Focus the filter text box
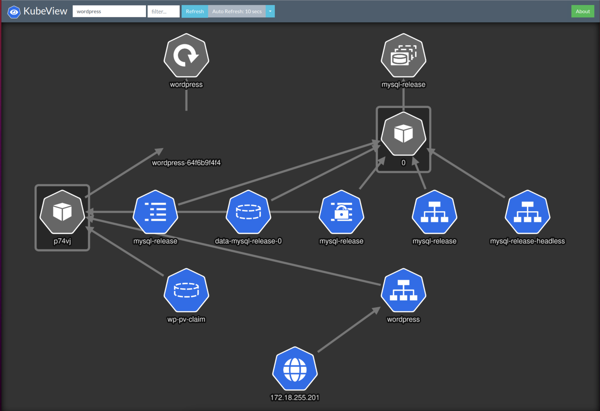 tap(163, 11)
